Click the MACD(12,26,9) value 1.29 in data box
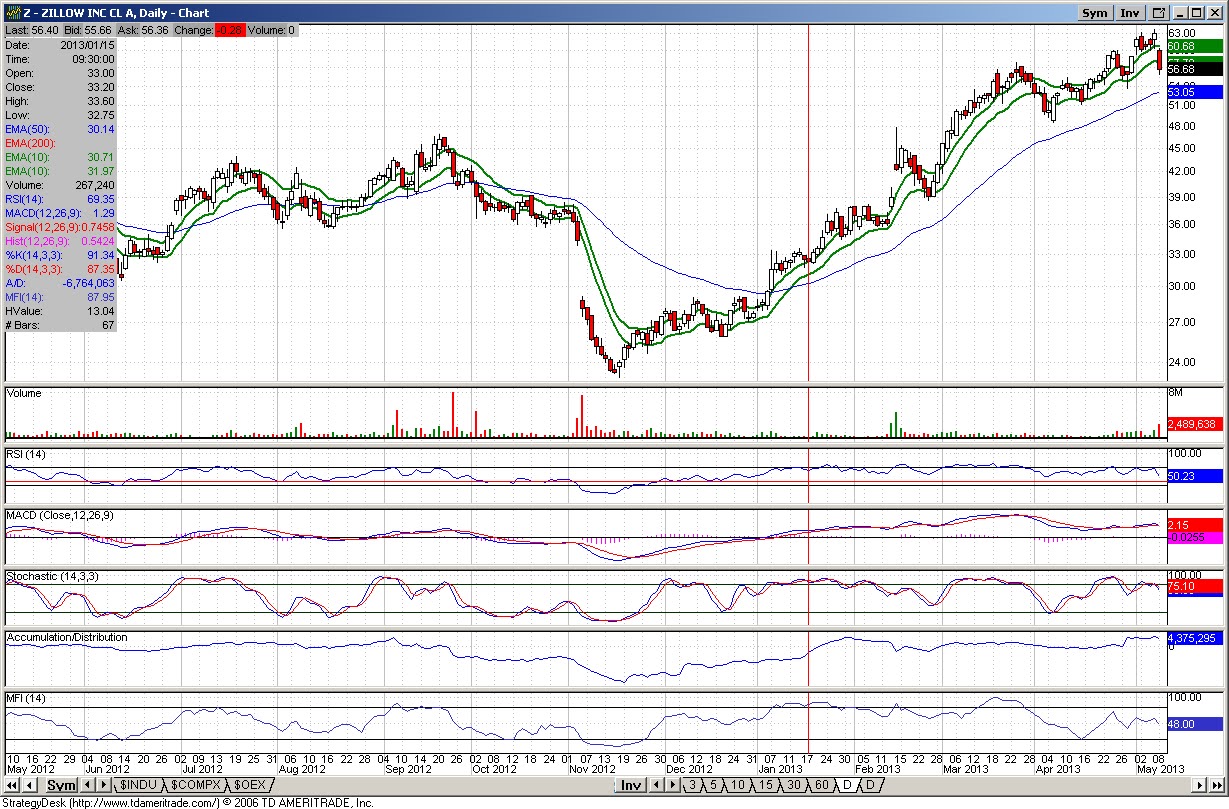Viewport: 1229px width, 809px height. 104,213
